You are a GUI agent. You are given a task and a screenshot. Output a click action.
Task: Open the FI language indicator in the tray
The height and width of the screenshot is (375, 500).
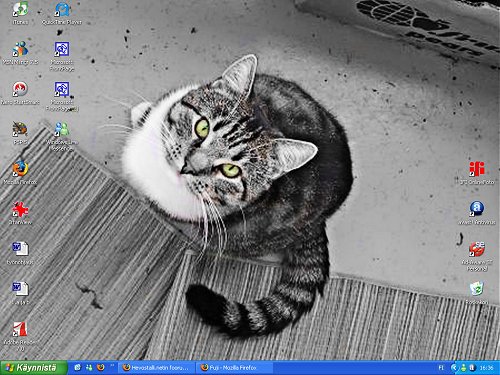(441, 368)
